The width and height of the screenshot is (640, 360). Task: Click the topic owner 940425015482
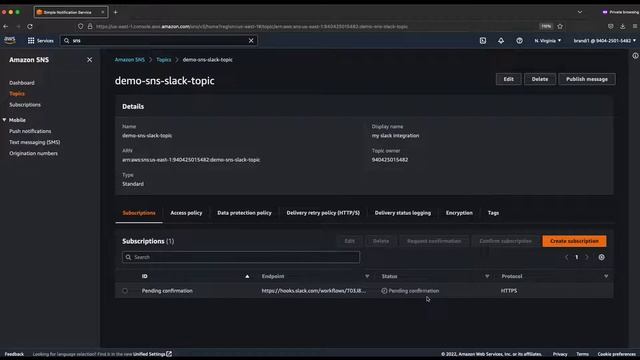[390, 160]
